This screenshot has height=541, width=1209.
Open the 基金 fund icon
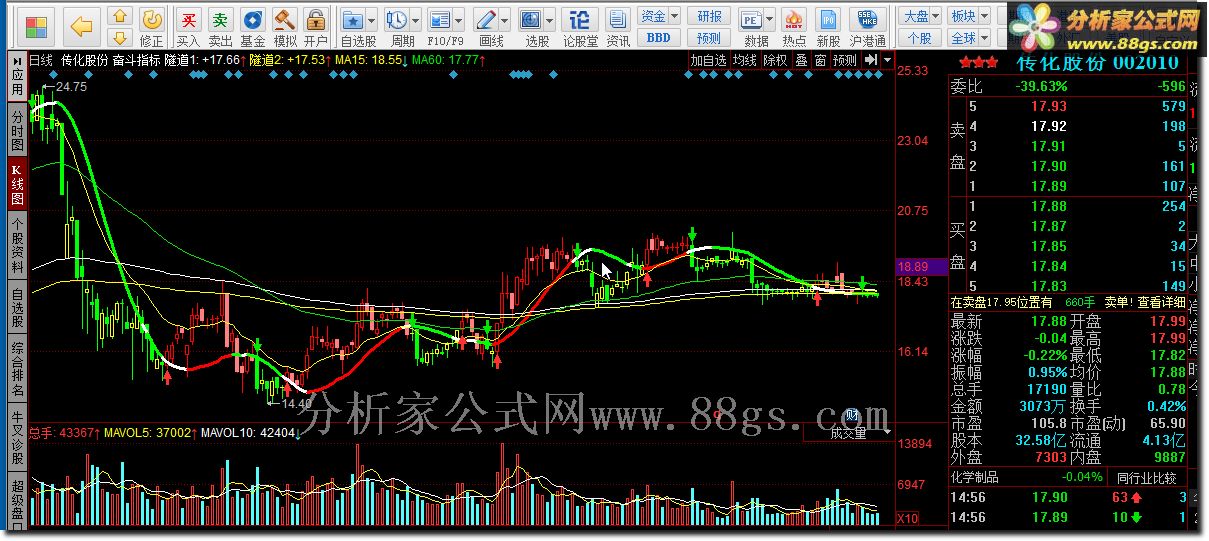pos(253,28)
